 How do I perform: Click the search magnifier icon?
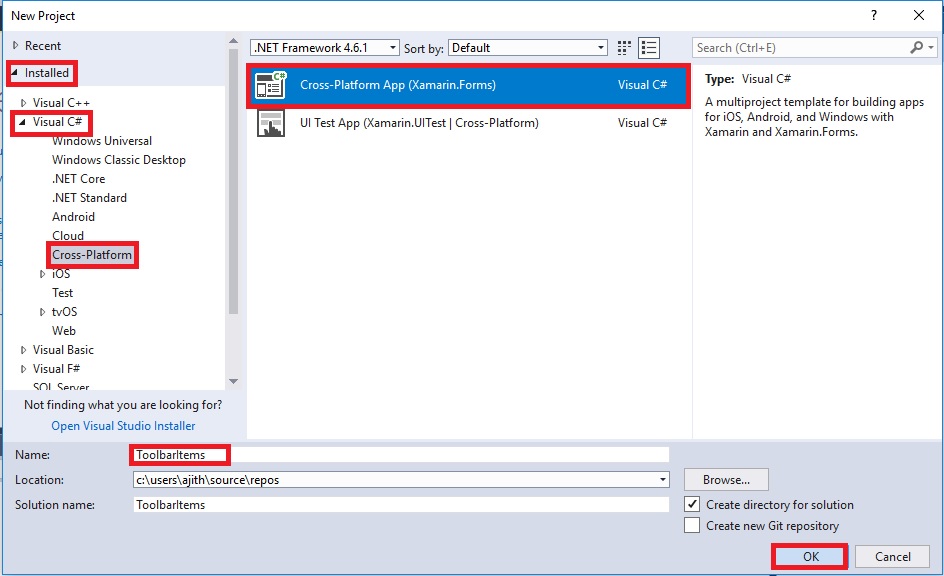tap(916, 48)
